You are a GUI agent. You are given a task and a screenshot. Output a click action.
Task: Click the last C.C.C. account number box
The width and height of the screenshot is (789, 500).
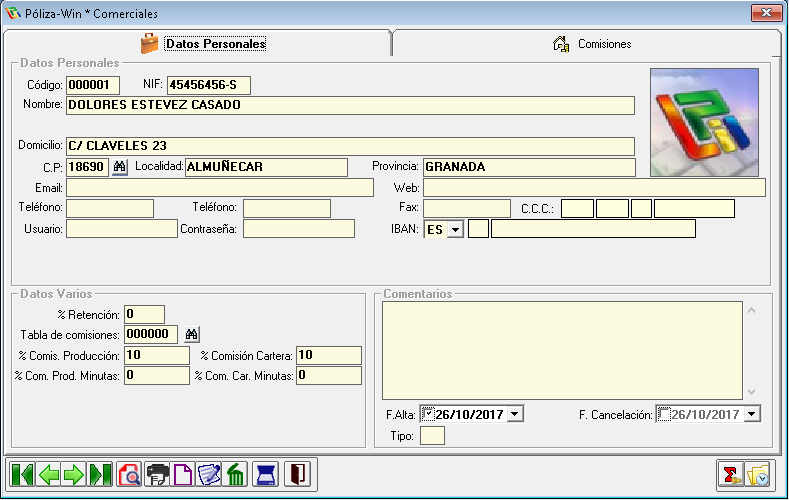tap(694, 208)
